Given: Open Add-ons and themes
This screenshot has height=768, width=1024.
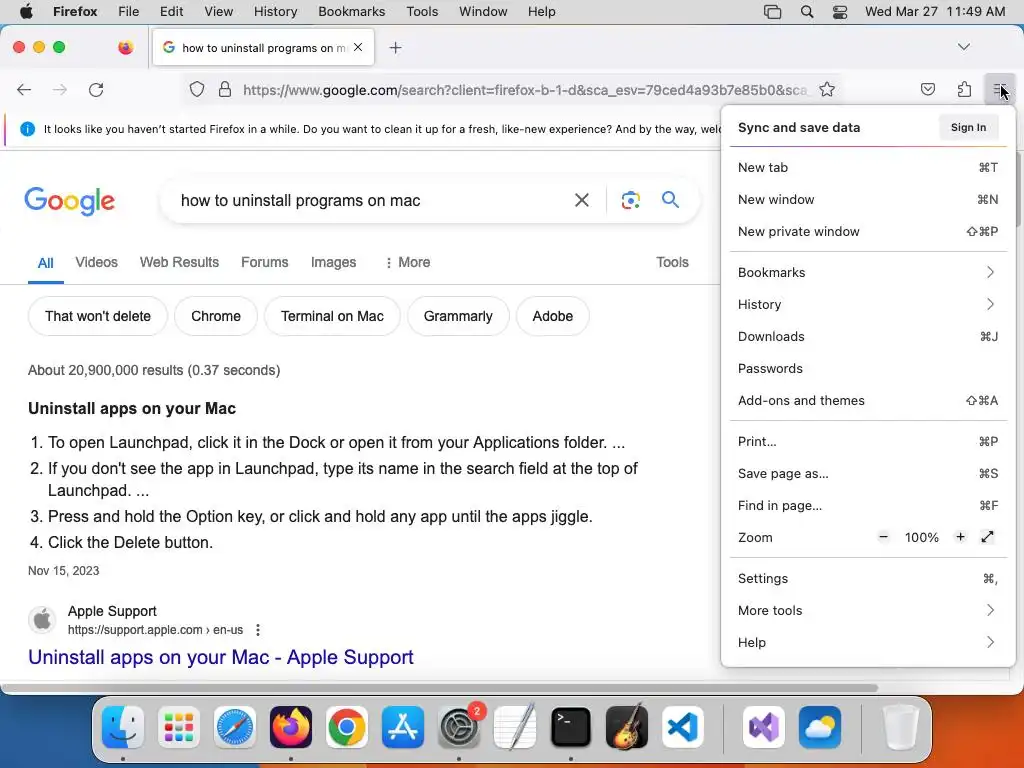Looking at the screenshot, I should (x=867, y=400).
